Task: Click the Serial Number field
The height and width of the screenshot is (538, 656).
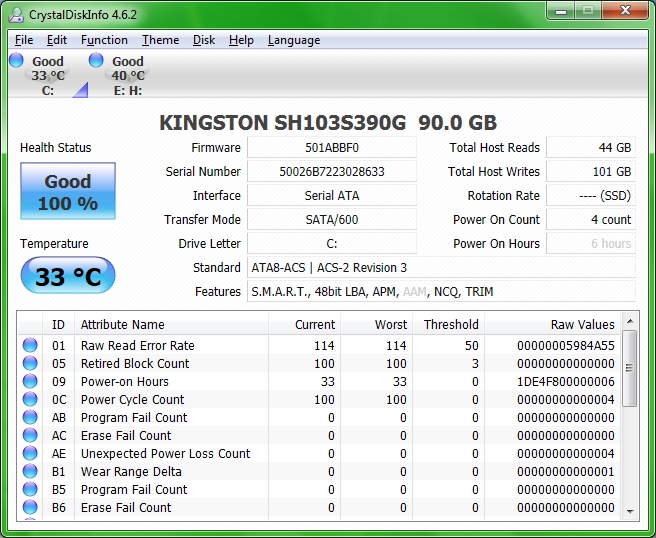Action: coord(331,172)
